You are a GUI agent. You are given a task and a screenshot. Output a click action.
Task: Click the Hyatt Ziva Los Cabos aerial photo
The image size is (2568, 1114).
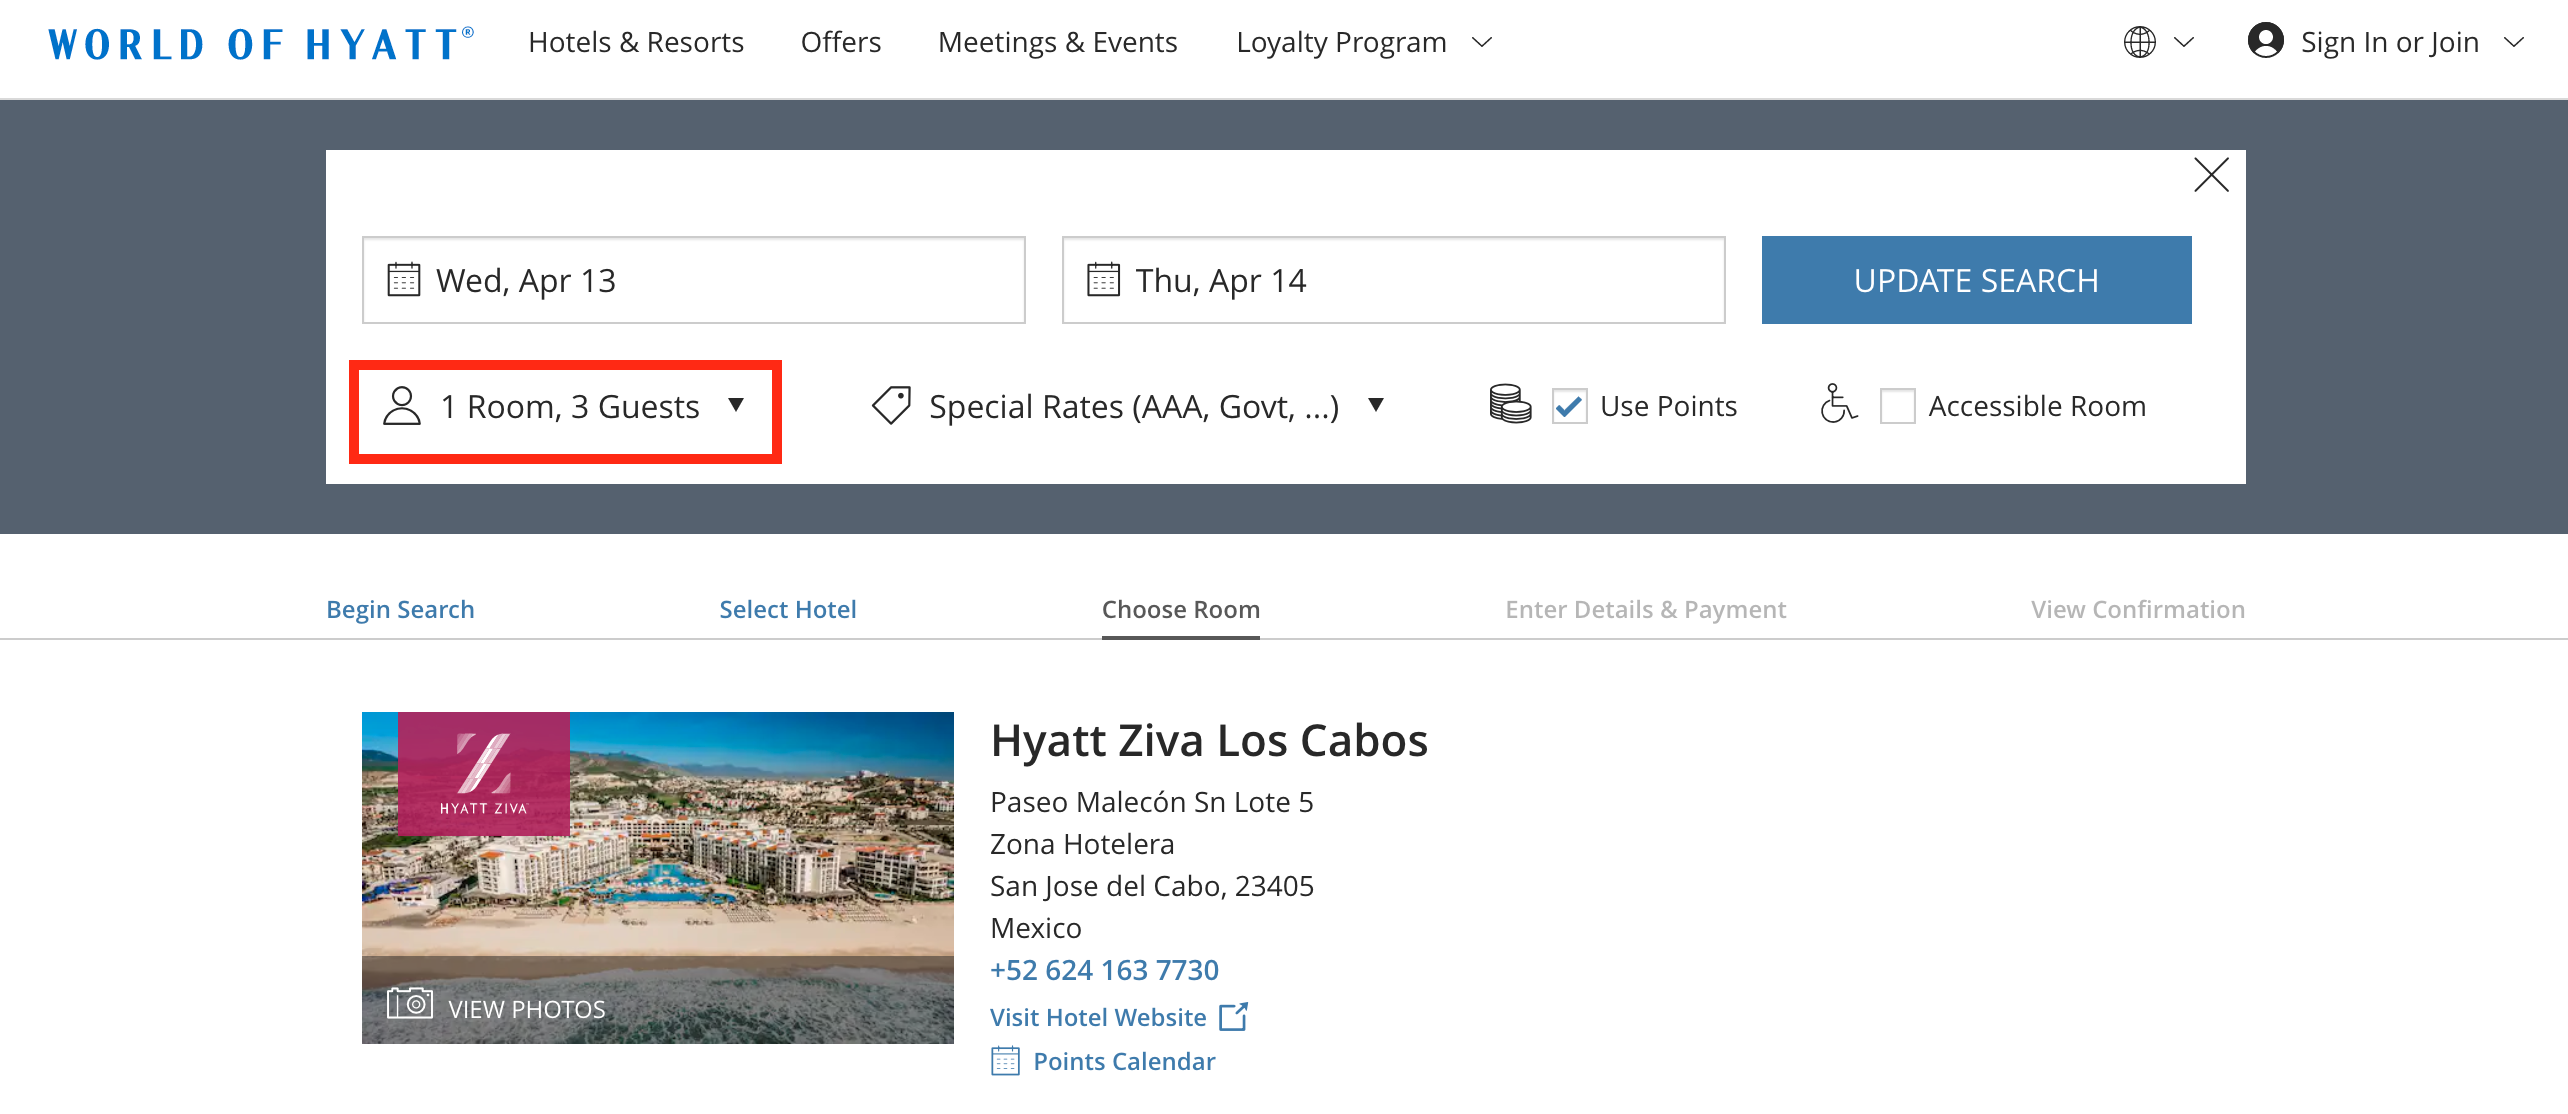point(658,878)
